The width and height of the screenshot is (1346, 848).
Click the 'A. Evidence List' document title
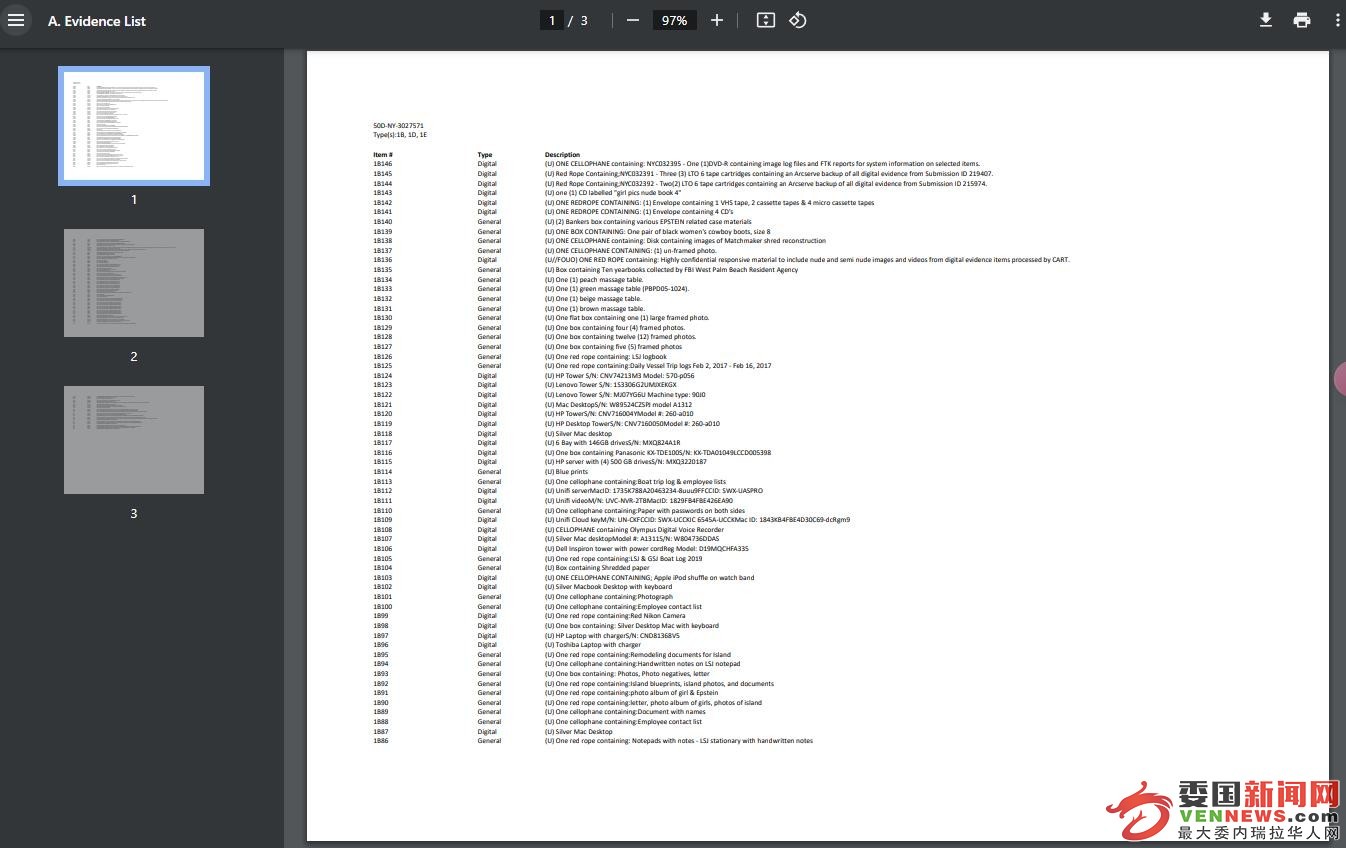[x=97, y=21]
